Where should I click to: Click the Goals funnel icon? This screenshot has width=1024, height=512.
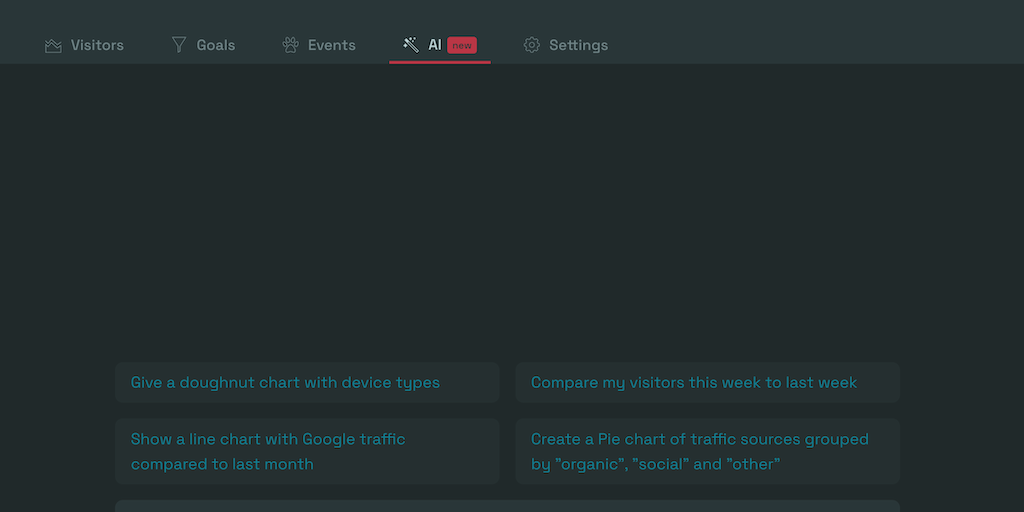click(x=179, y=45)
